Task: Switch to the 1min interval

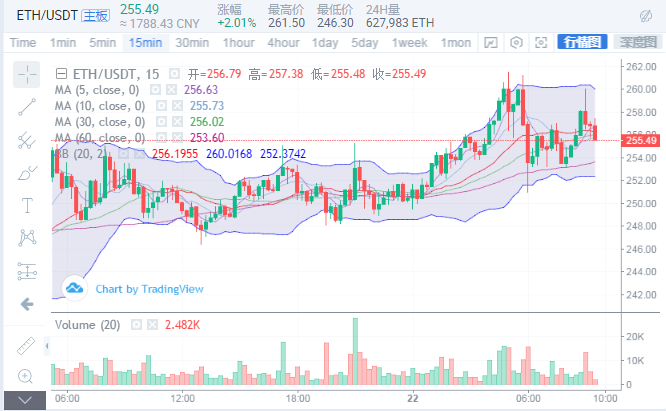Action: tap(63, 43)
